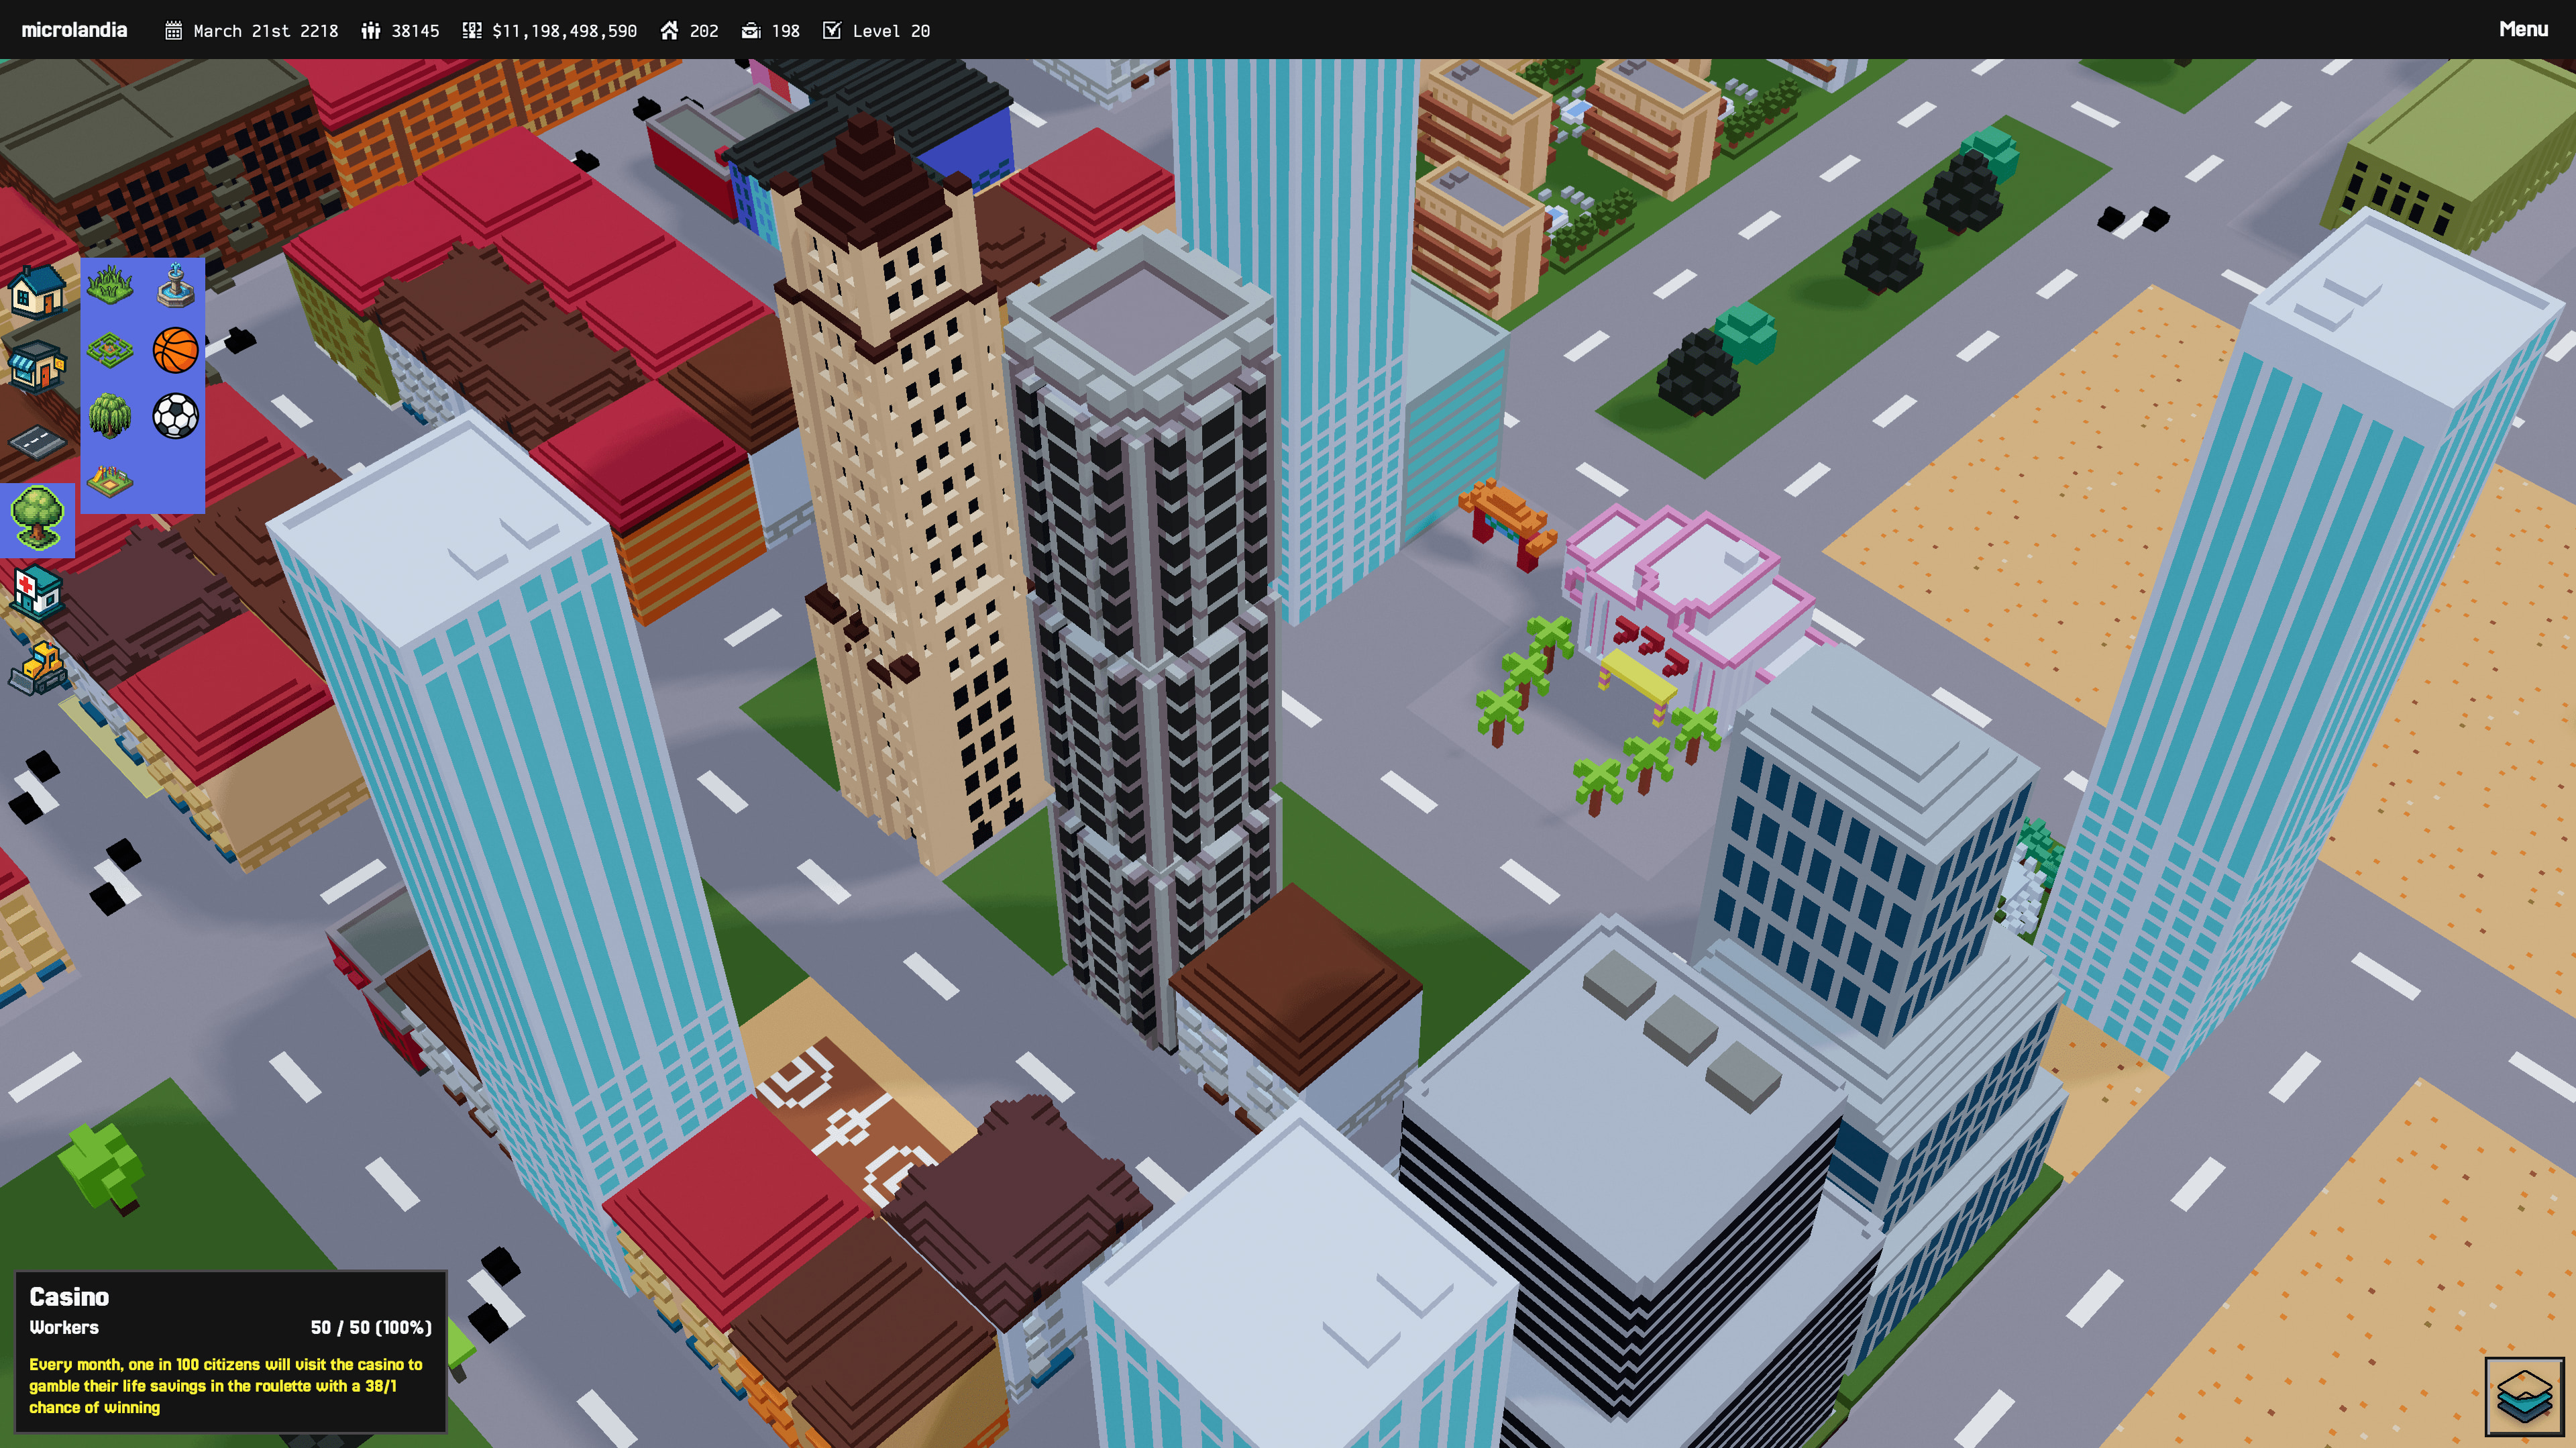Click the microlandia title logo
Screen dimensions: 2576x1448
pos(74,30)
